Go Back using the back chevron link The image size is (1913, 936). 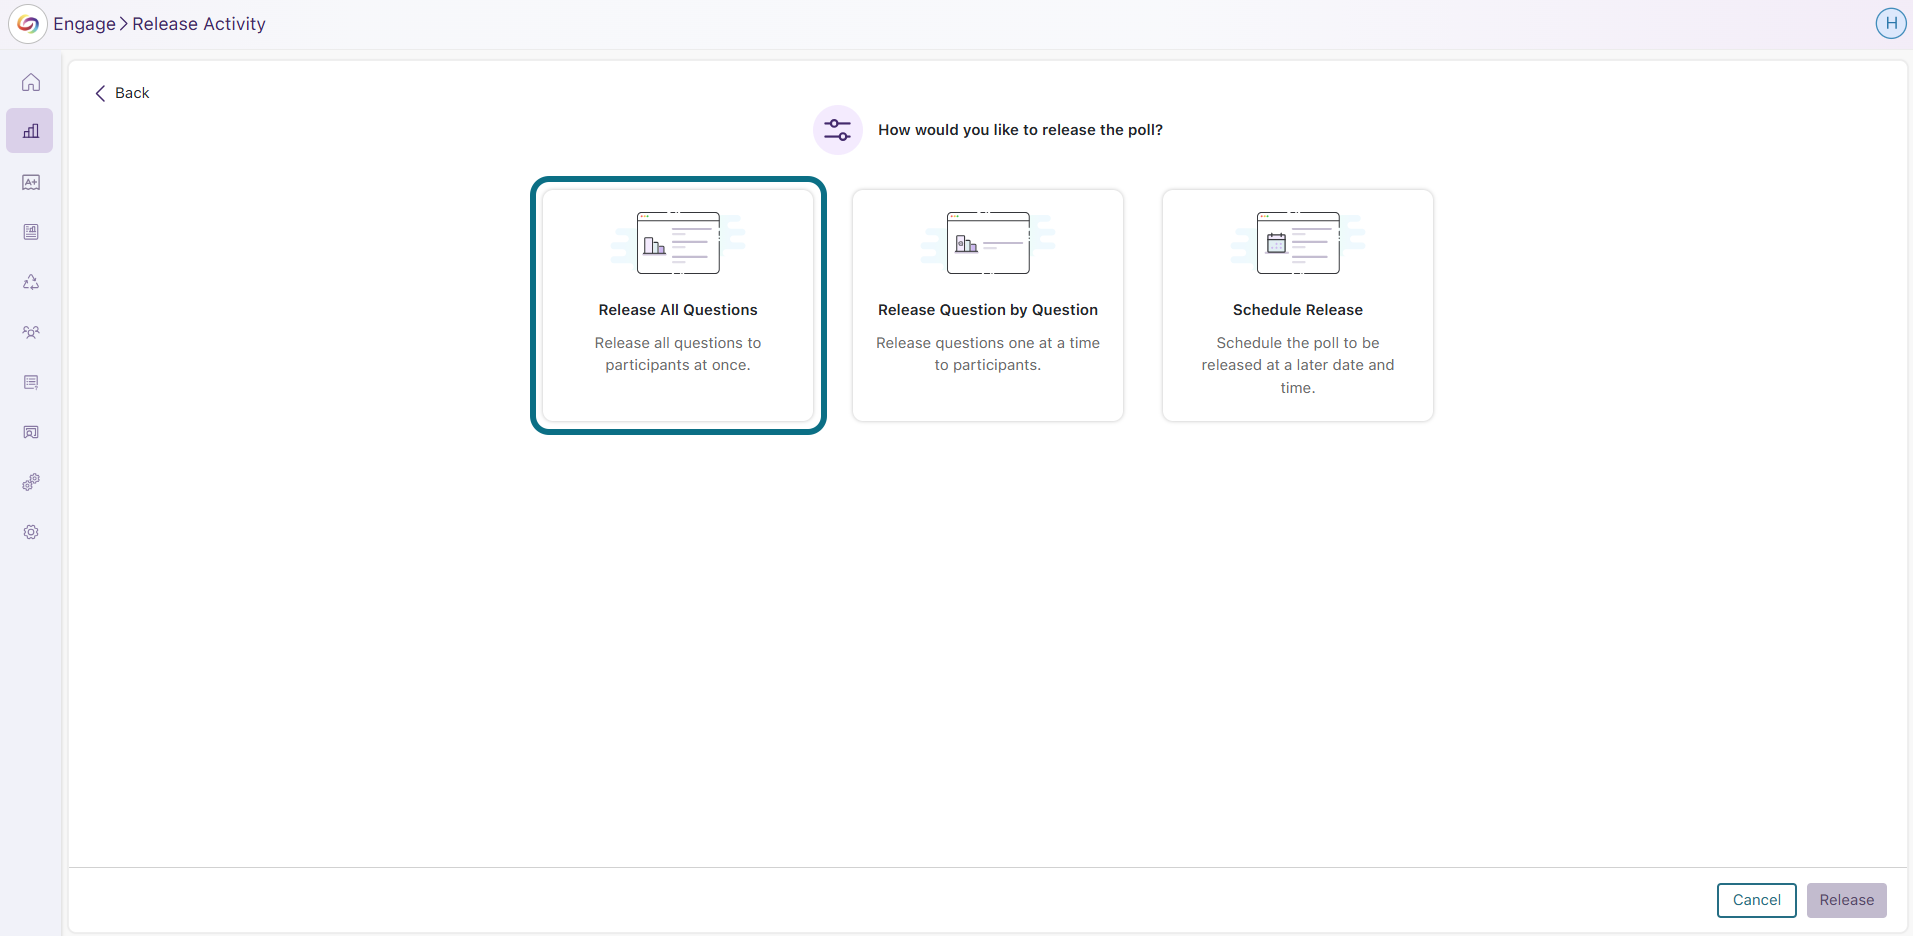122,93
